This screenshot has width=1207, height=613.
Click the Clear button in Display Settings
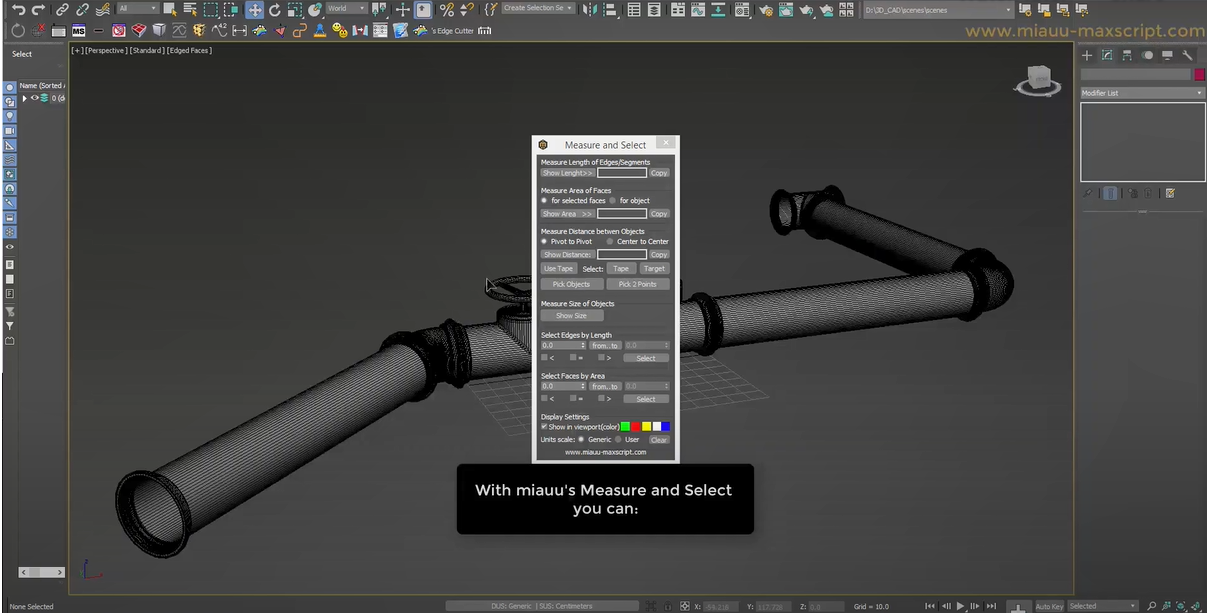click(659, 440)
